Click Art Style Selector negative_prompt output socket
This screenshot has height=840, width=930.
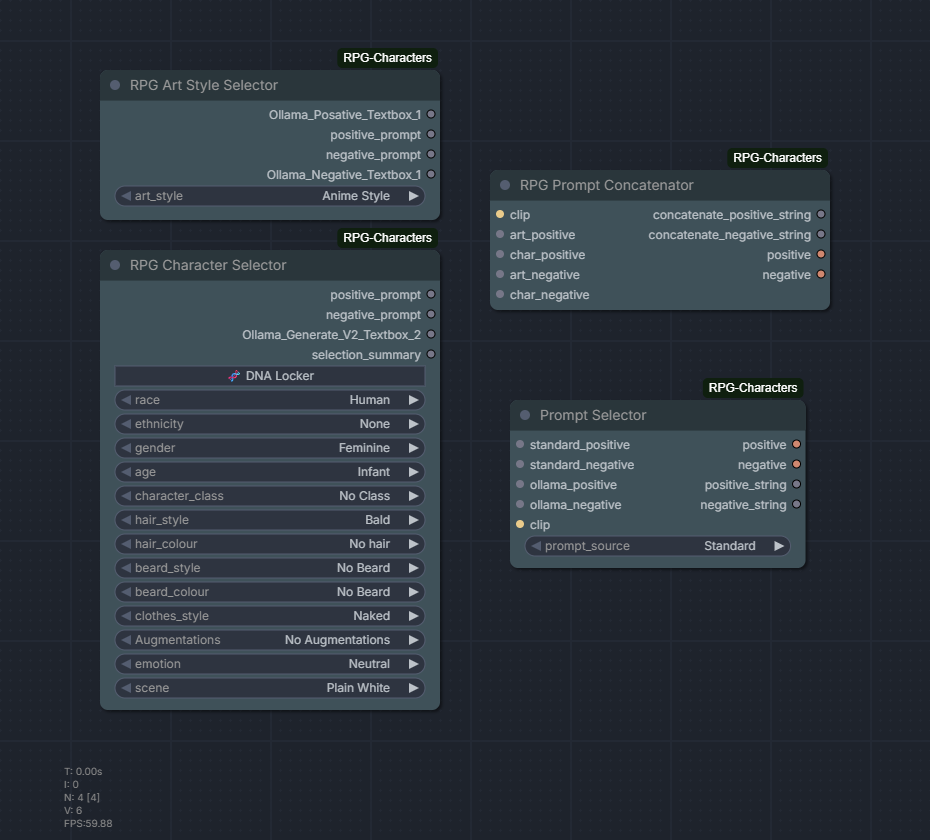point(431,154)
